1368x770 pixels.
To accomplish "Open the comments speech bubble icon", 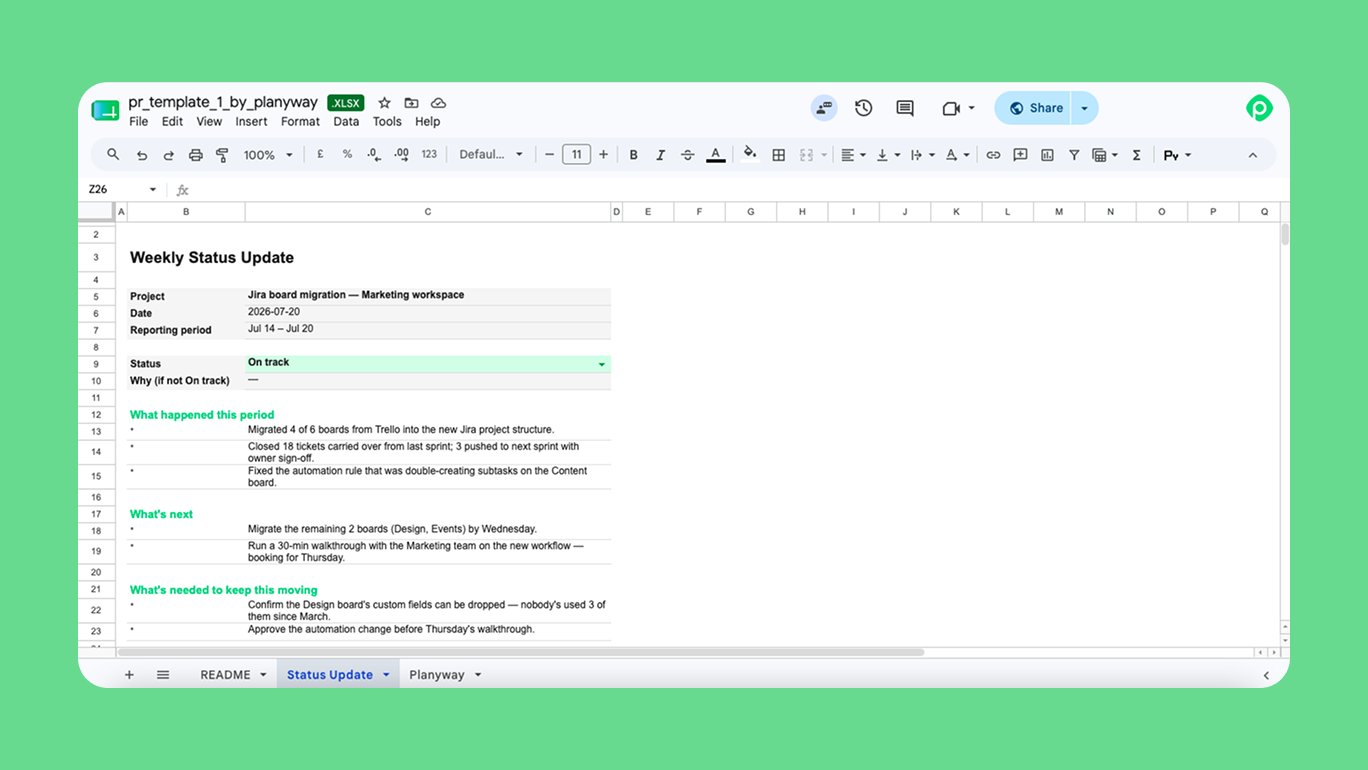I will pyautogui.click(x=905, y=108).
